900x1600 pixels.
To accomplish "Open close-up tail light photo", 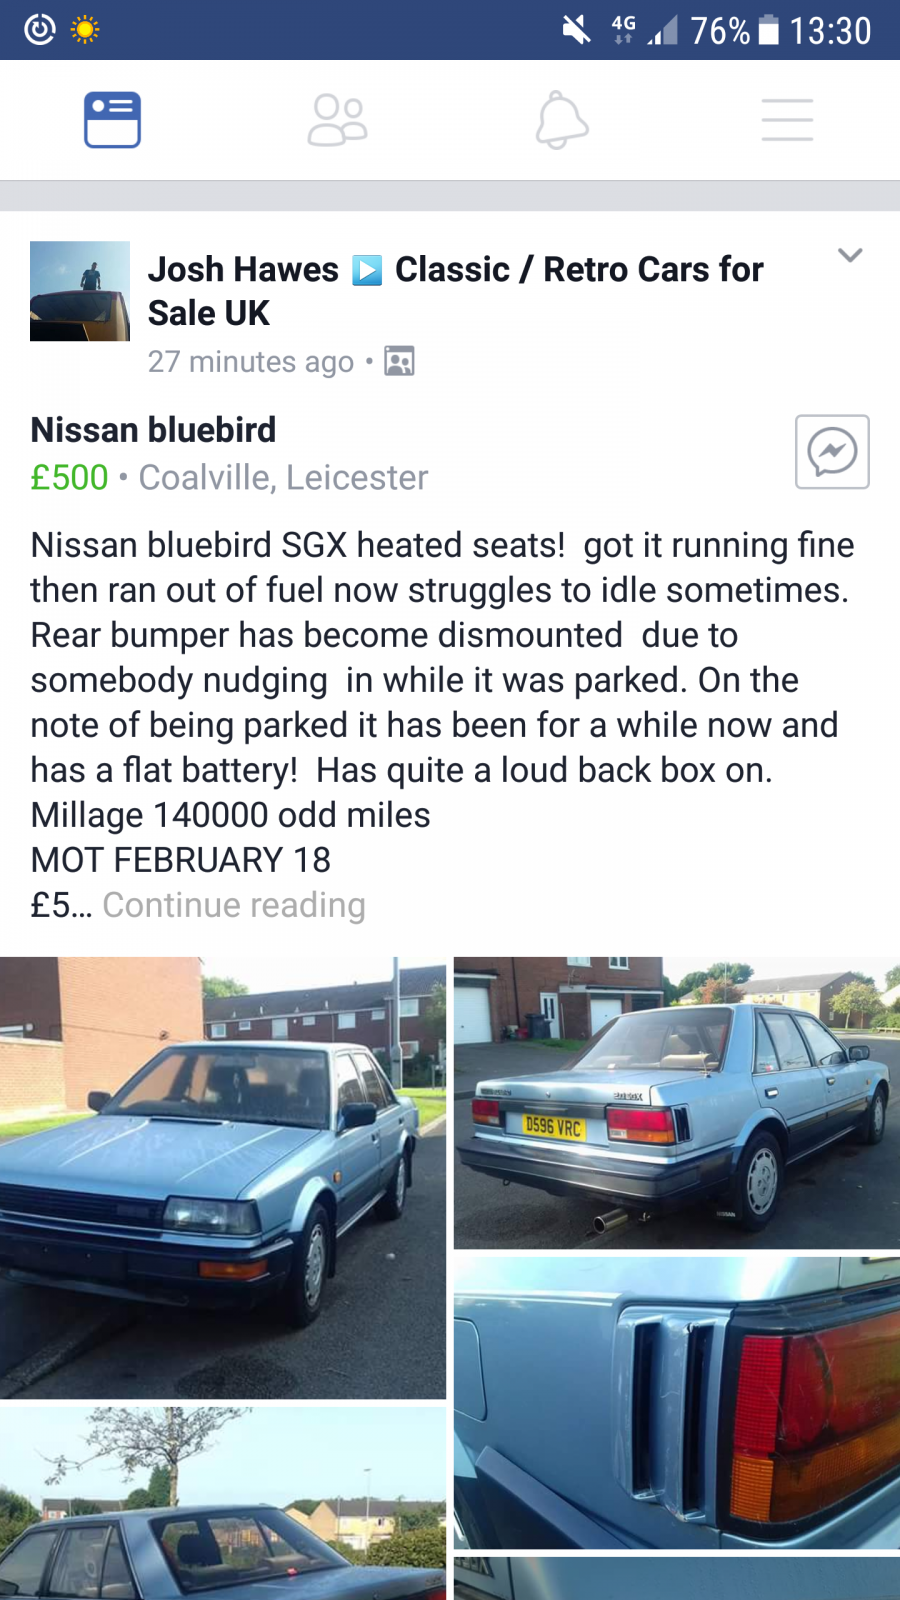I will [677, 1403].
